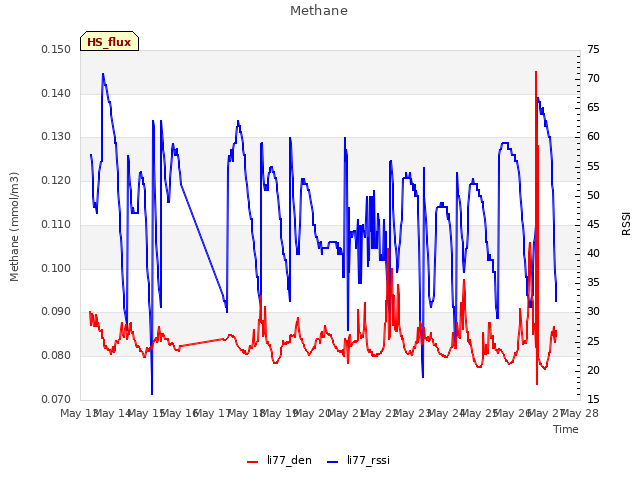Click the 25 RSSI axis value
The width and height of the screenshot is (640, 480).
[593, 341]
